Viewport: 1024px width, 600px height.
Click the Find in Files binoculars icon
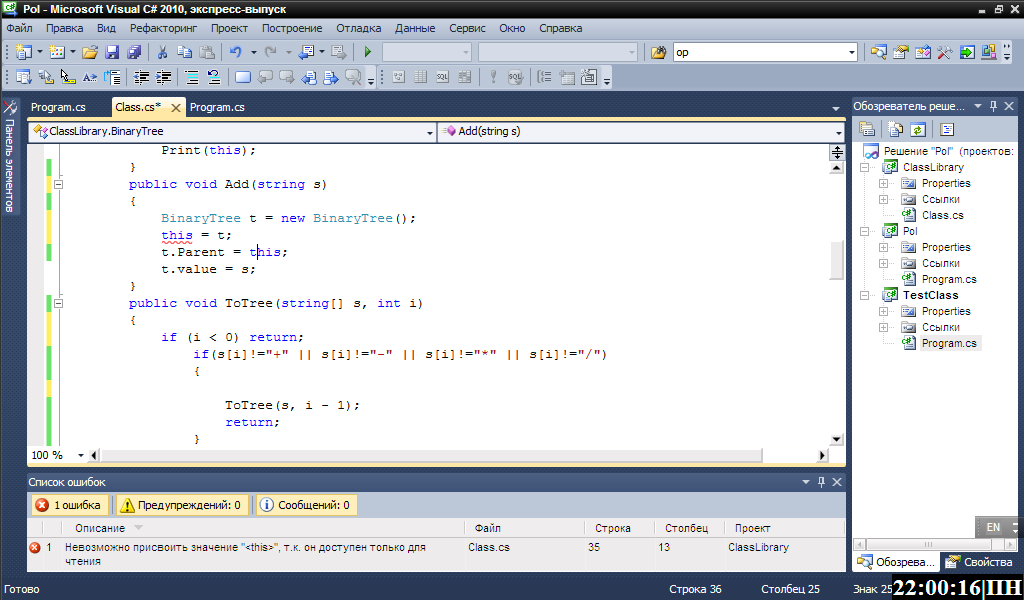tap(659, 52)
